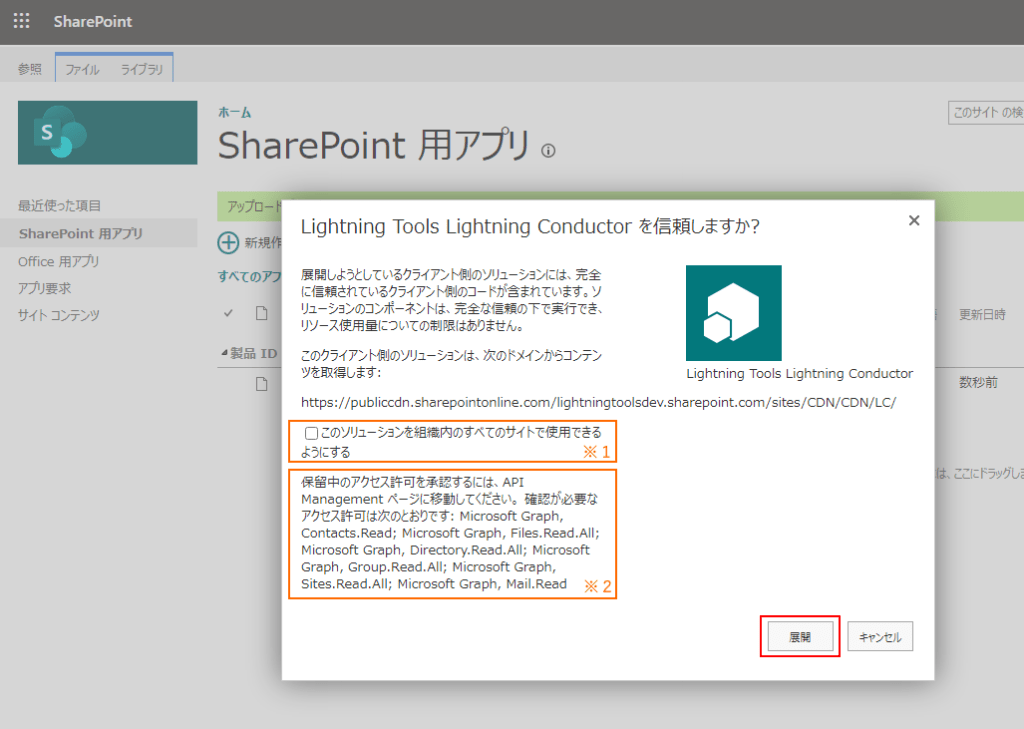Switch to the ファイル ribbon tab
The image size is (1024, 729).
pyautogui.click(x=82, y=69)
